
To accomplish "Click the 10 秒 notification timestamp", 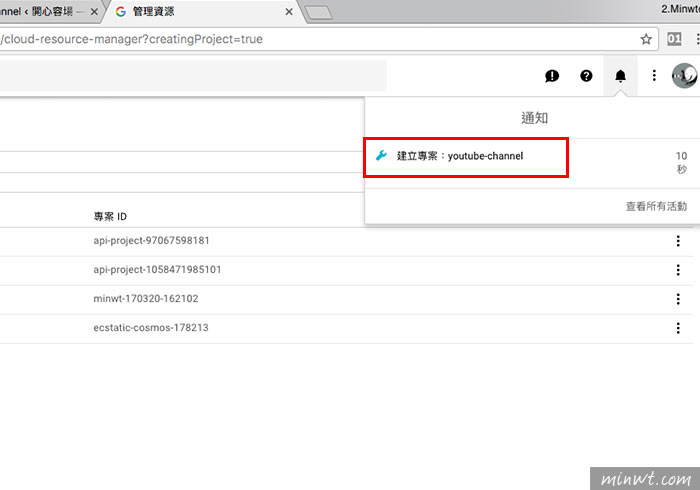I will pos(681,162).
